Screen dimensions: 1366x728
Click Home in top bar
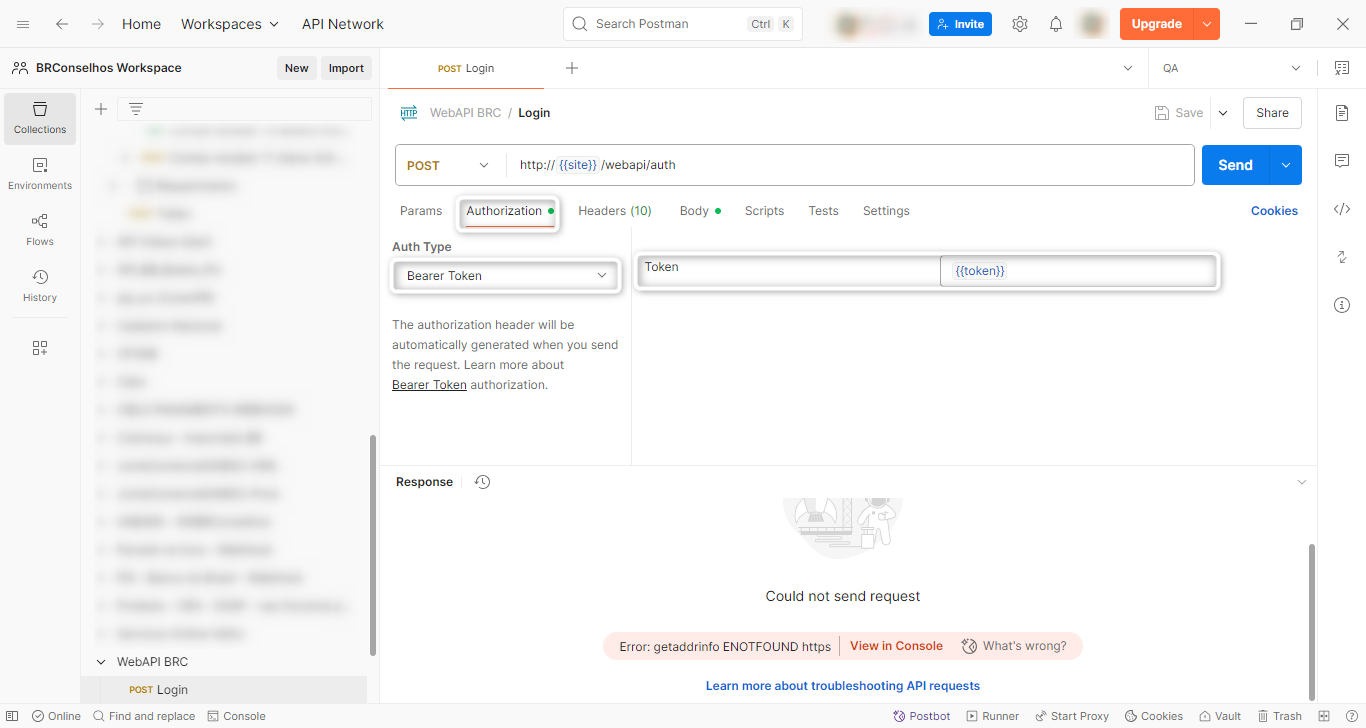point(141,24)
